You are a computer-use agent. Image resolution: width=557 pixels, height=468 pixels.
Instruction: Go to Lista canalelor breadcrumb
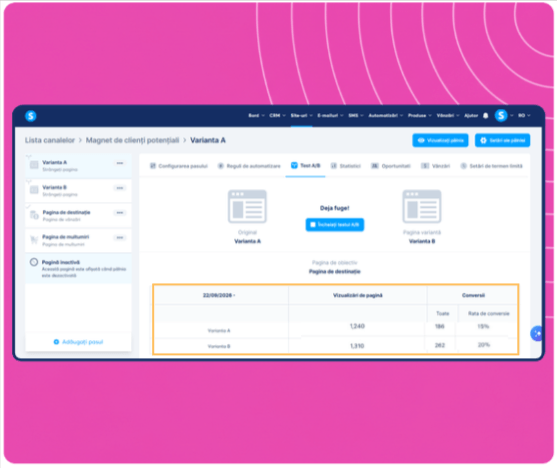(x=50, y=140)
